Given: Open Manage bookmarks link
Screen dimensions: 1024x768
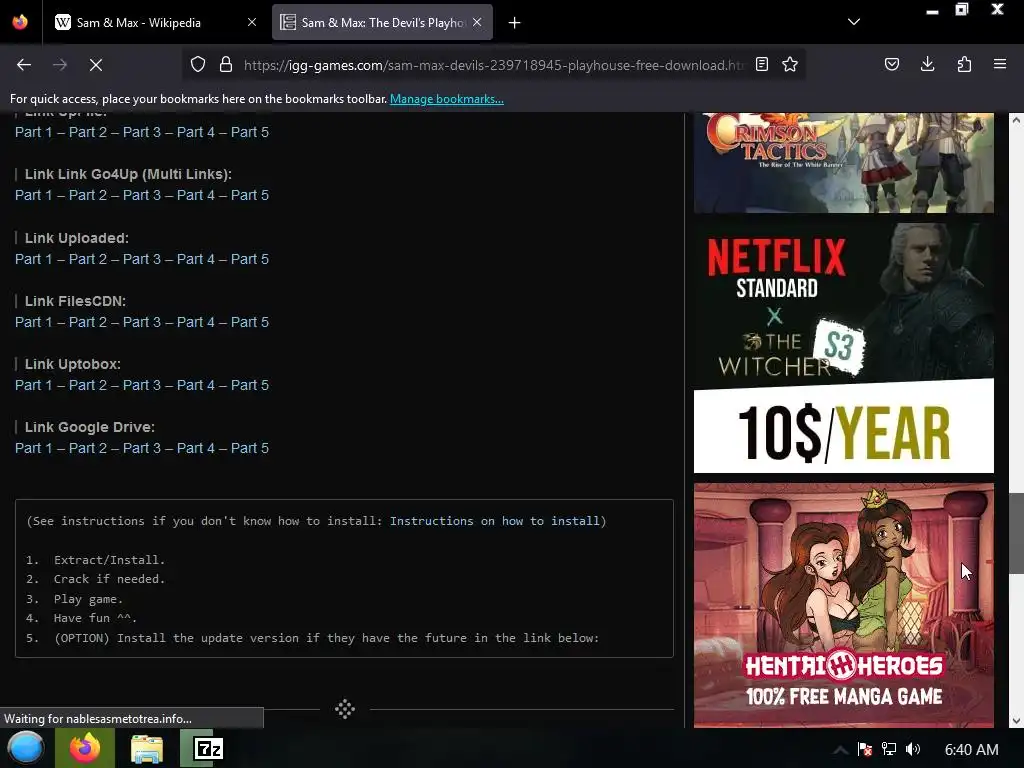Looking at the screenshot, I should pyautogui.click(x=447, y=99).
